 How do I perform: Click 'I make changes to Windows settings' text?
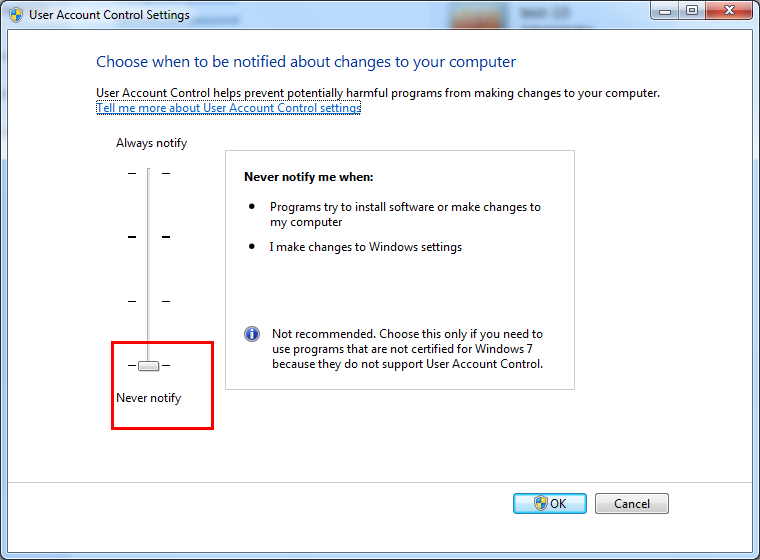[x=366, y=247]
